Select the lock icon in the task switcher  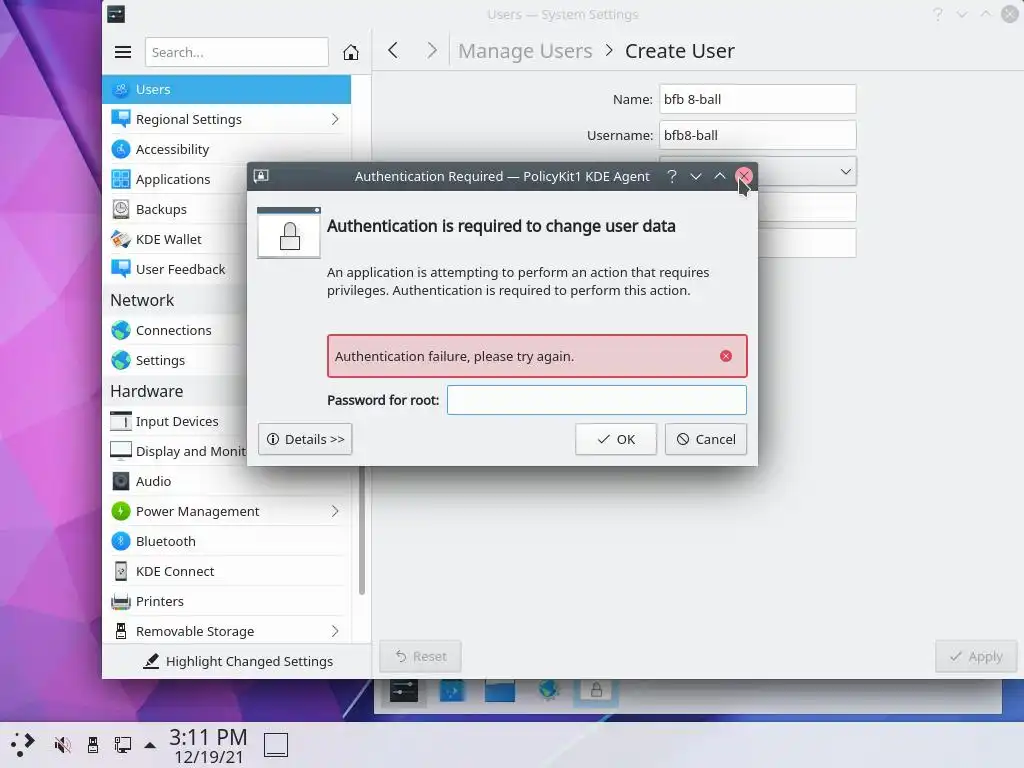click(596, 690)
